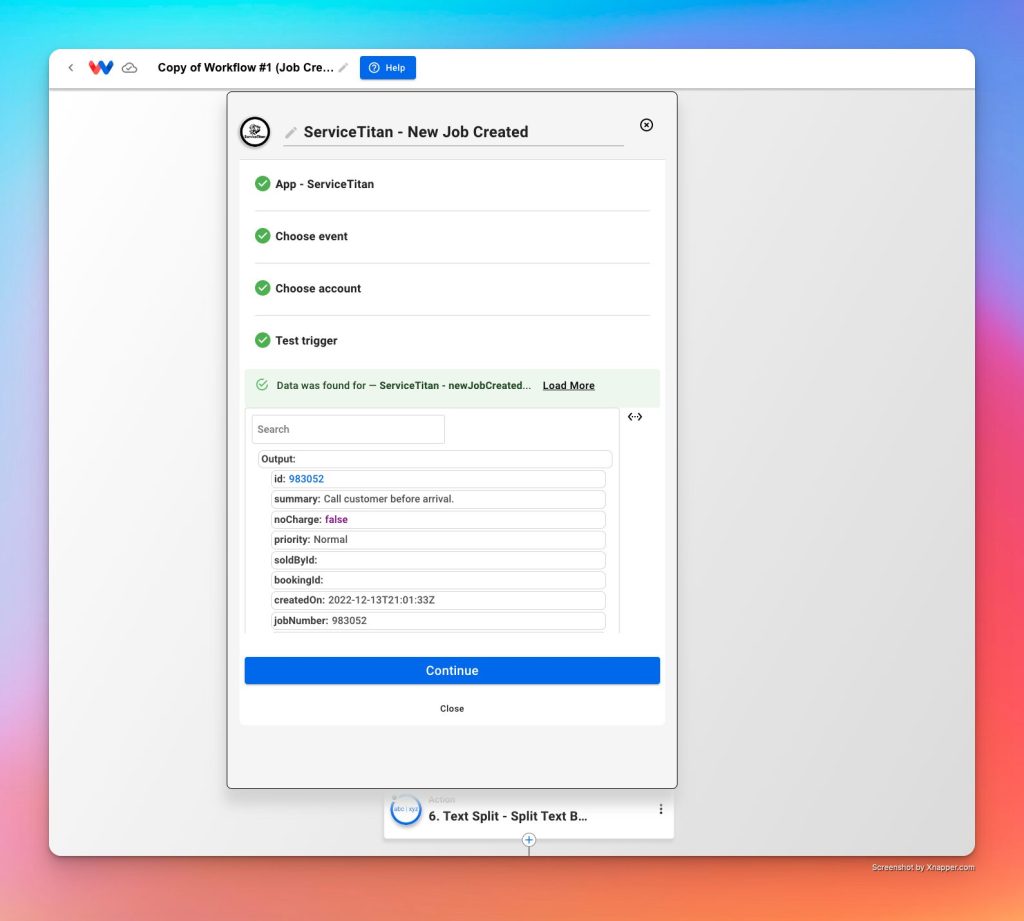Expand the Choose event section
Screen dimensions: 1024x921
click(452, 236)
